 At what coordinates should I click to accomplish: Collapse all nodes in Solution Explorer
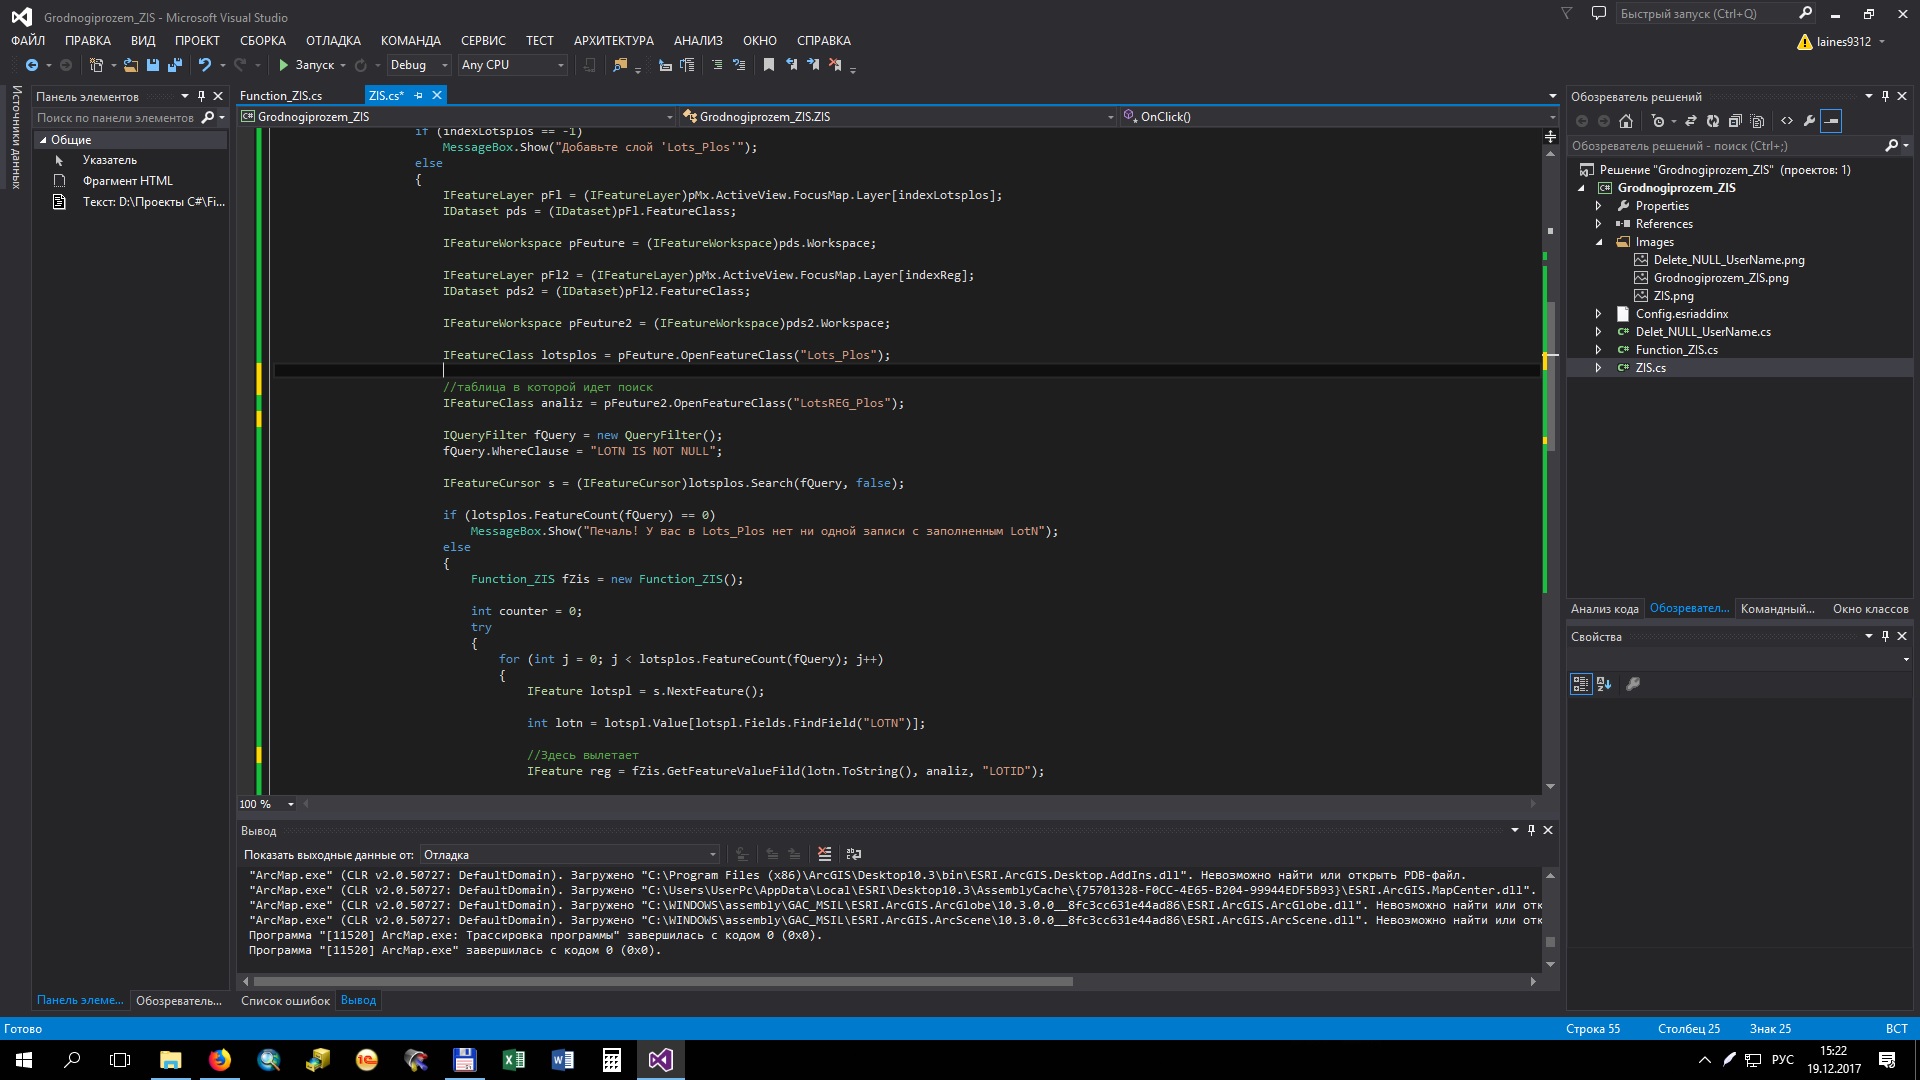pos(1735,121)
